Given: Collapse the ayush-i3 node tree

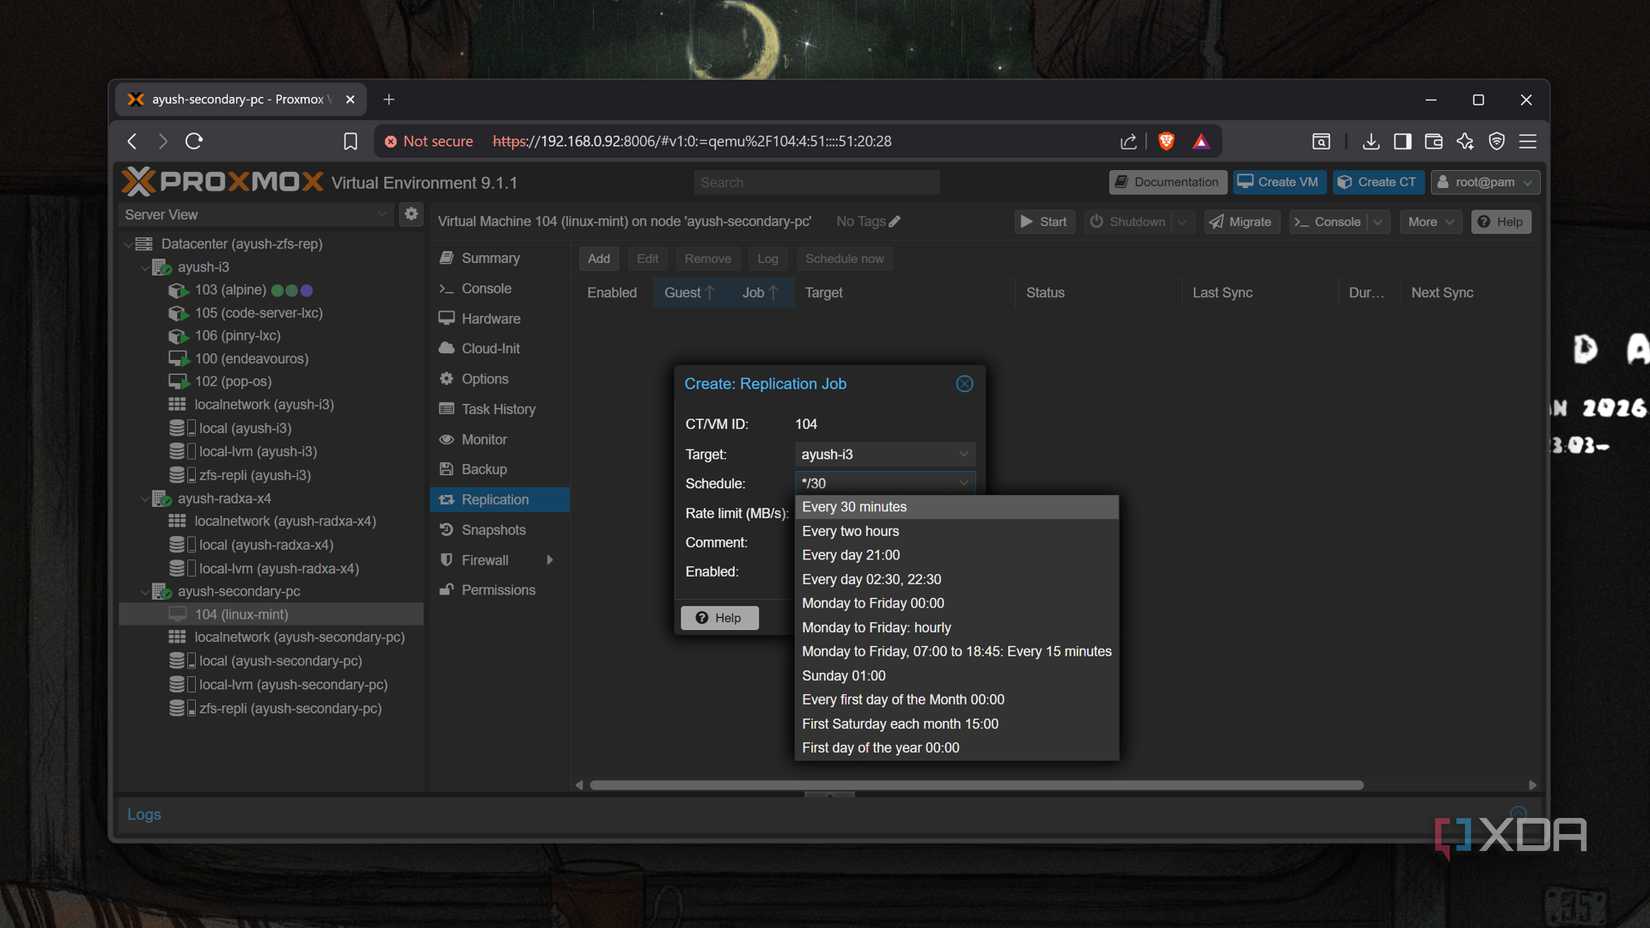Looking at the screenshot, I should click(x=145, y=267).
